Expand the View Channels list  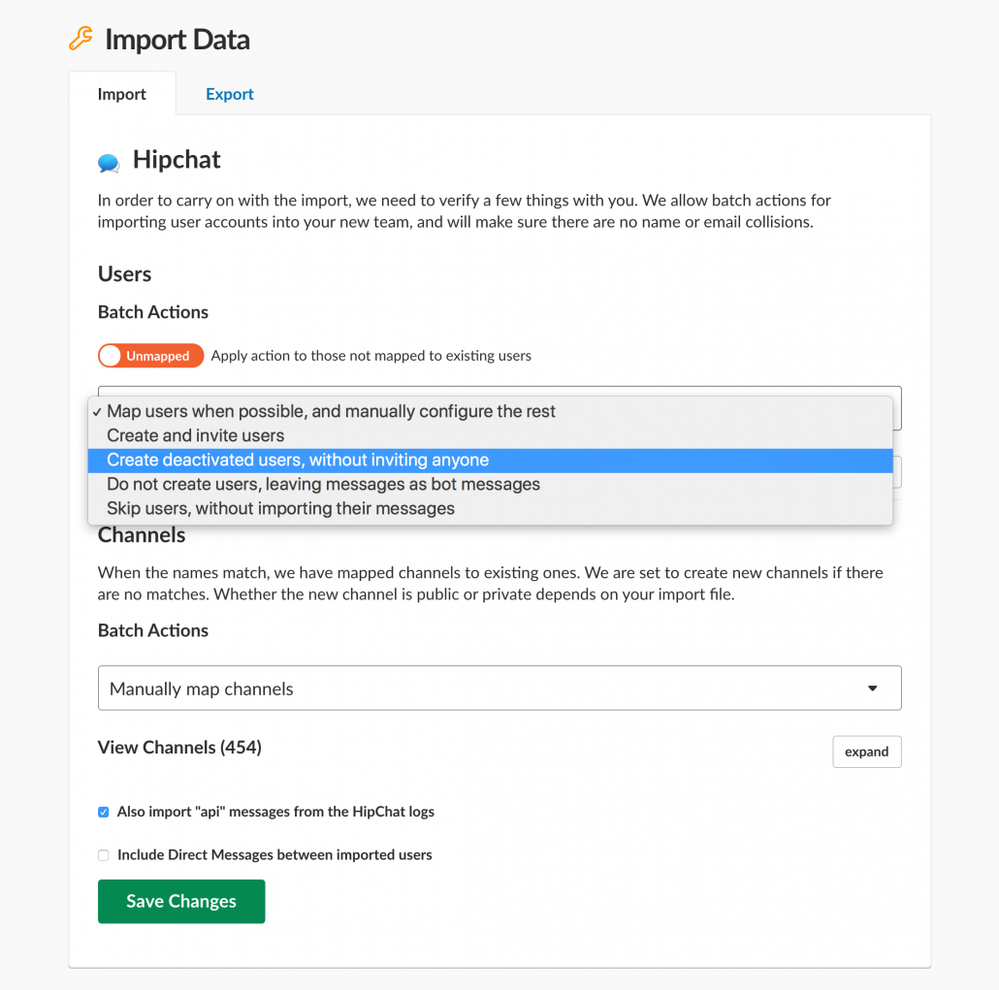click(x=866, y=752)
